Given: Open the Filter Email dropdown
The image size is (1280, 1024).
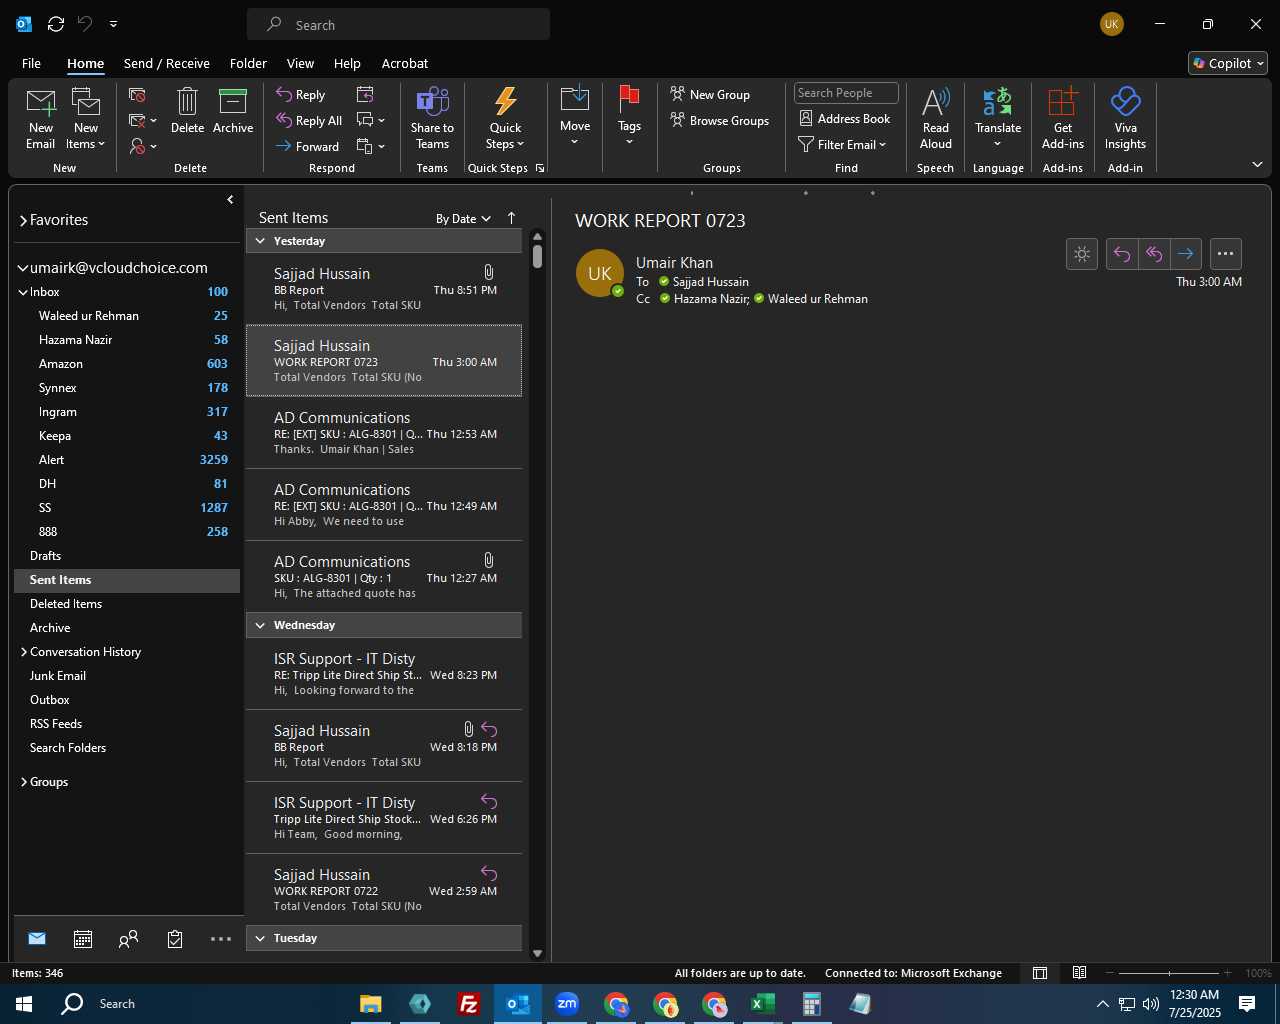Looking at the screenshot, I should (x=843, y=144).
